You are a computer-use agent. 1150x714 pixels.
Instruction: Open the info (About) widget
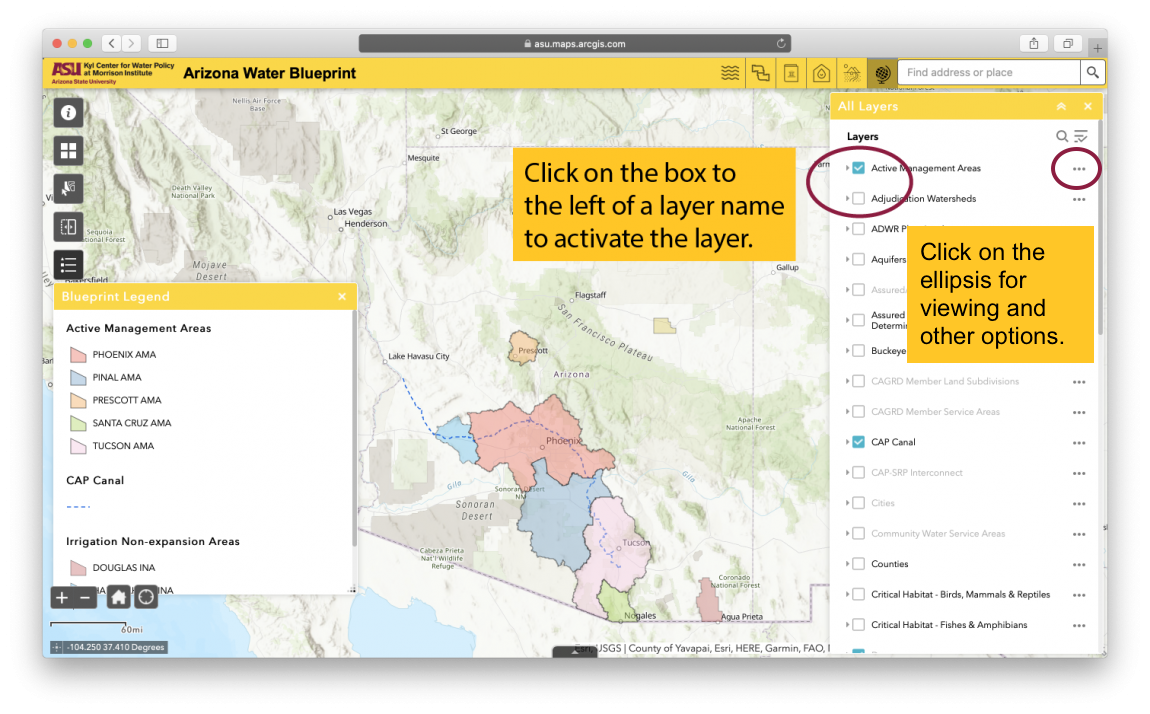point(68,113)
